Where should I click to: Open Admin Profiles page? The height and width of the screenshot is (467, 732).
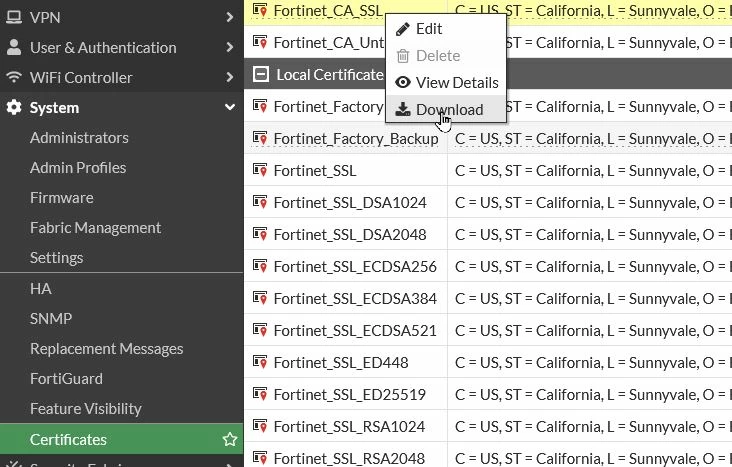(78, 168)
